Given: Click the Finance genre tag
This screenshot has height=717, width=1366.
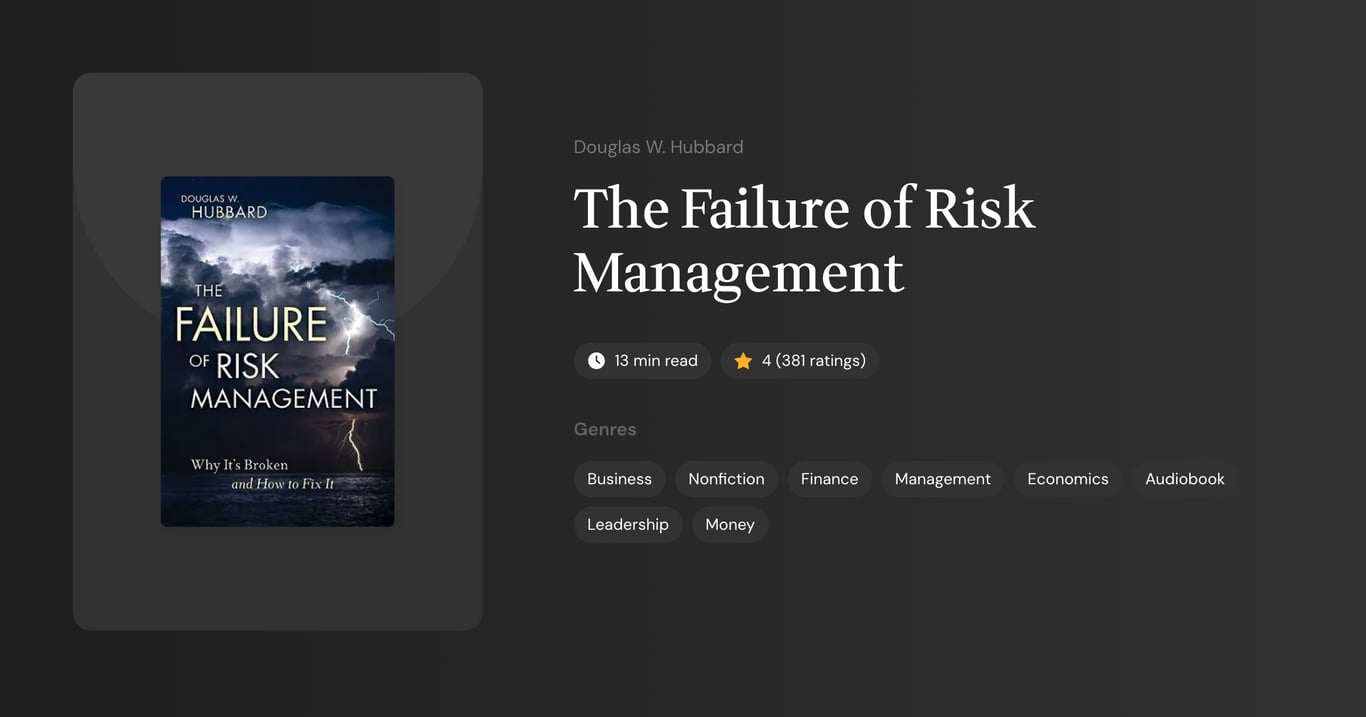Looking at the screenshot, I should pos(829,478).
